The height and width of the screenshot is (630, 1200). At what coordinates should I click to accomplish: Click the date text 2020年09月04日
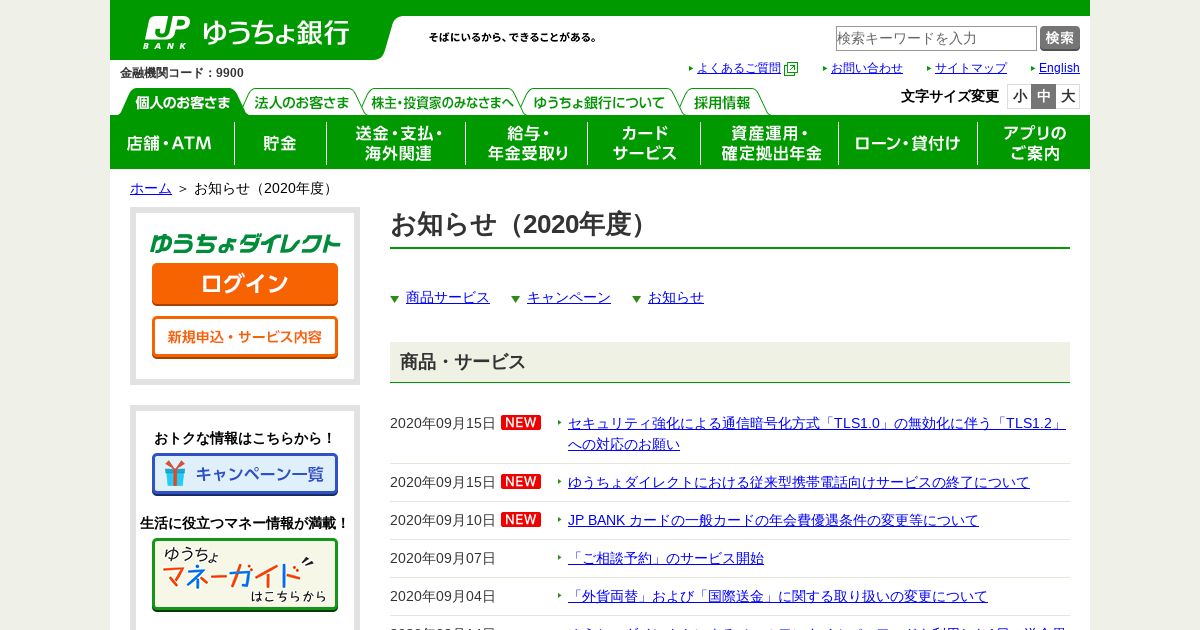coord(443,596)
